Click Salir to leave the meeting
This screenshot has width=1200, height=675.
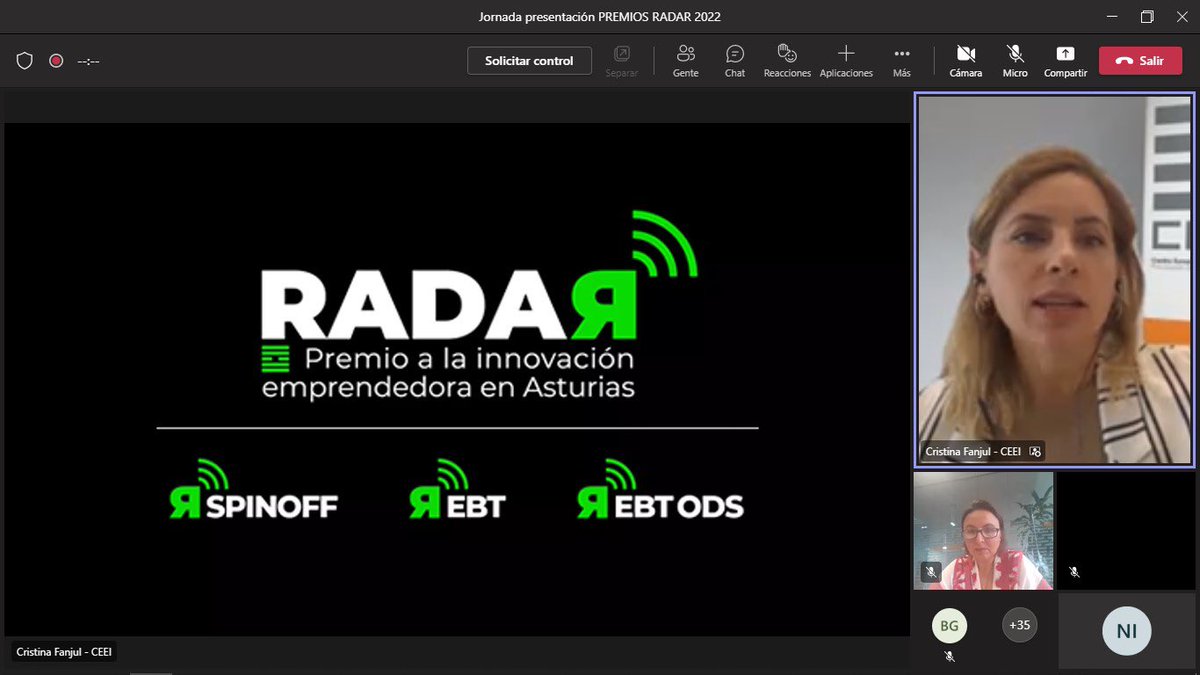click(x=1140, y=60)
